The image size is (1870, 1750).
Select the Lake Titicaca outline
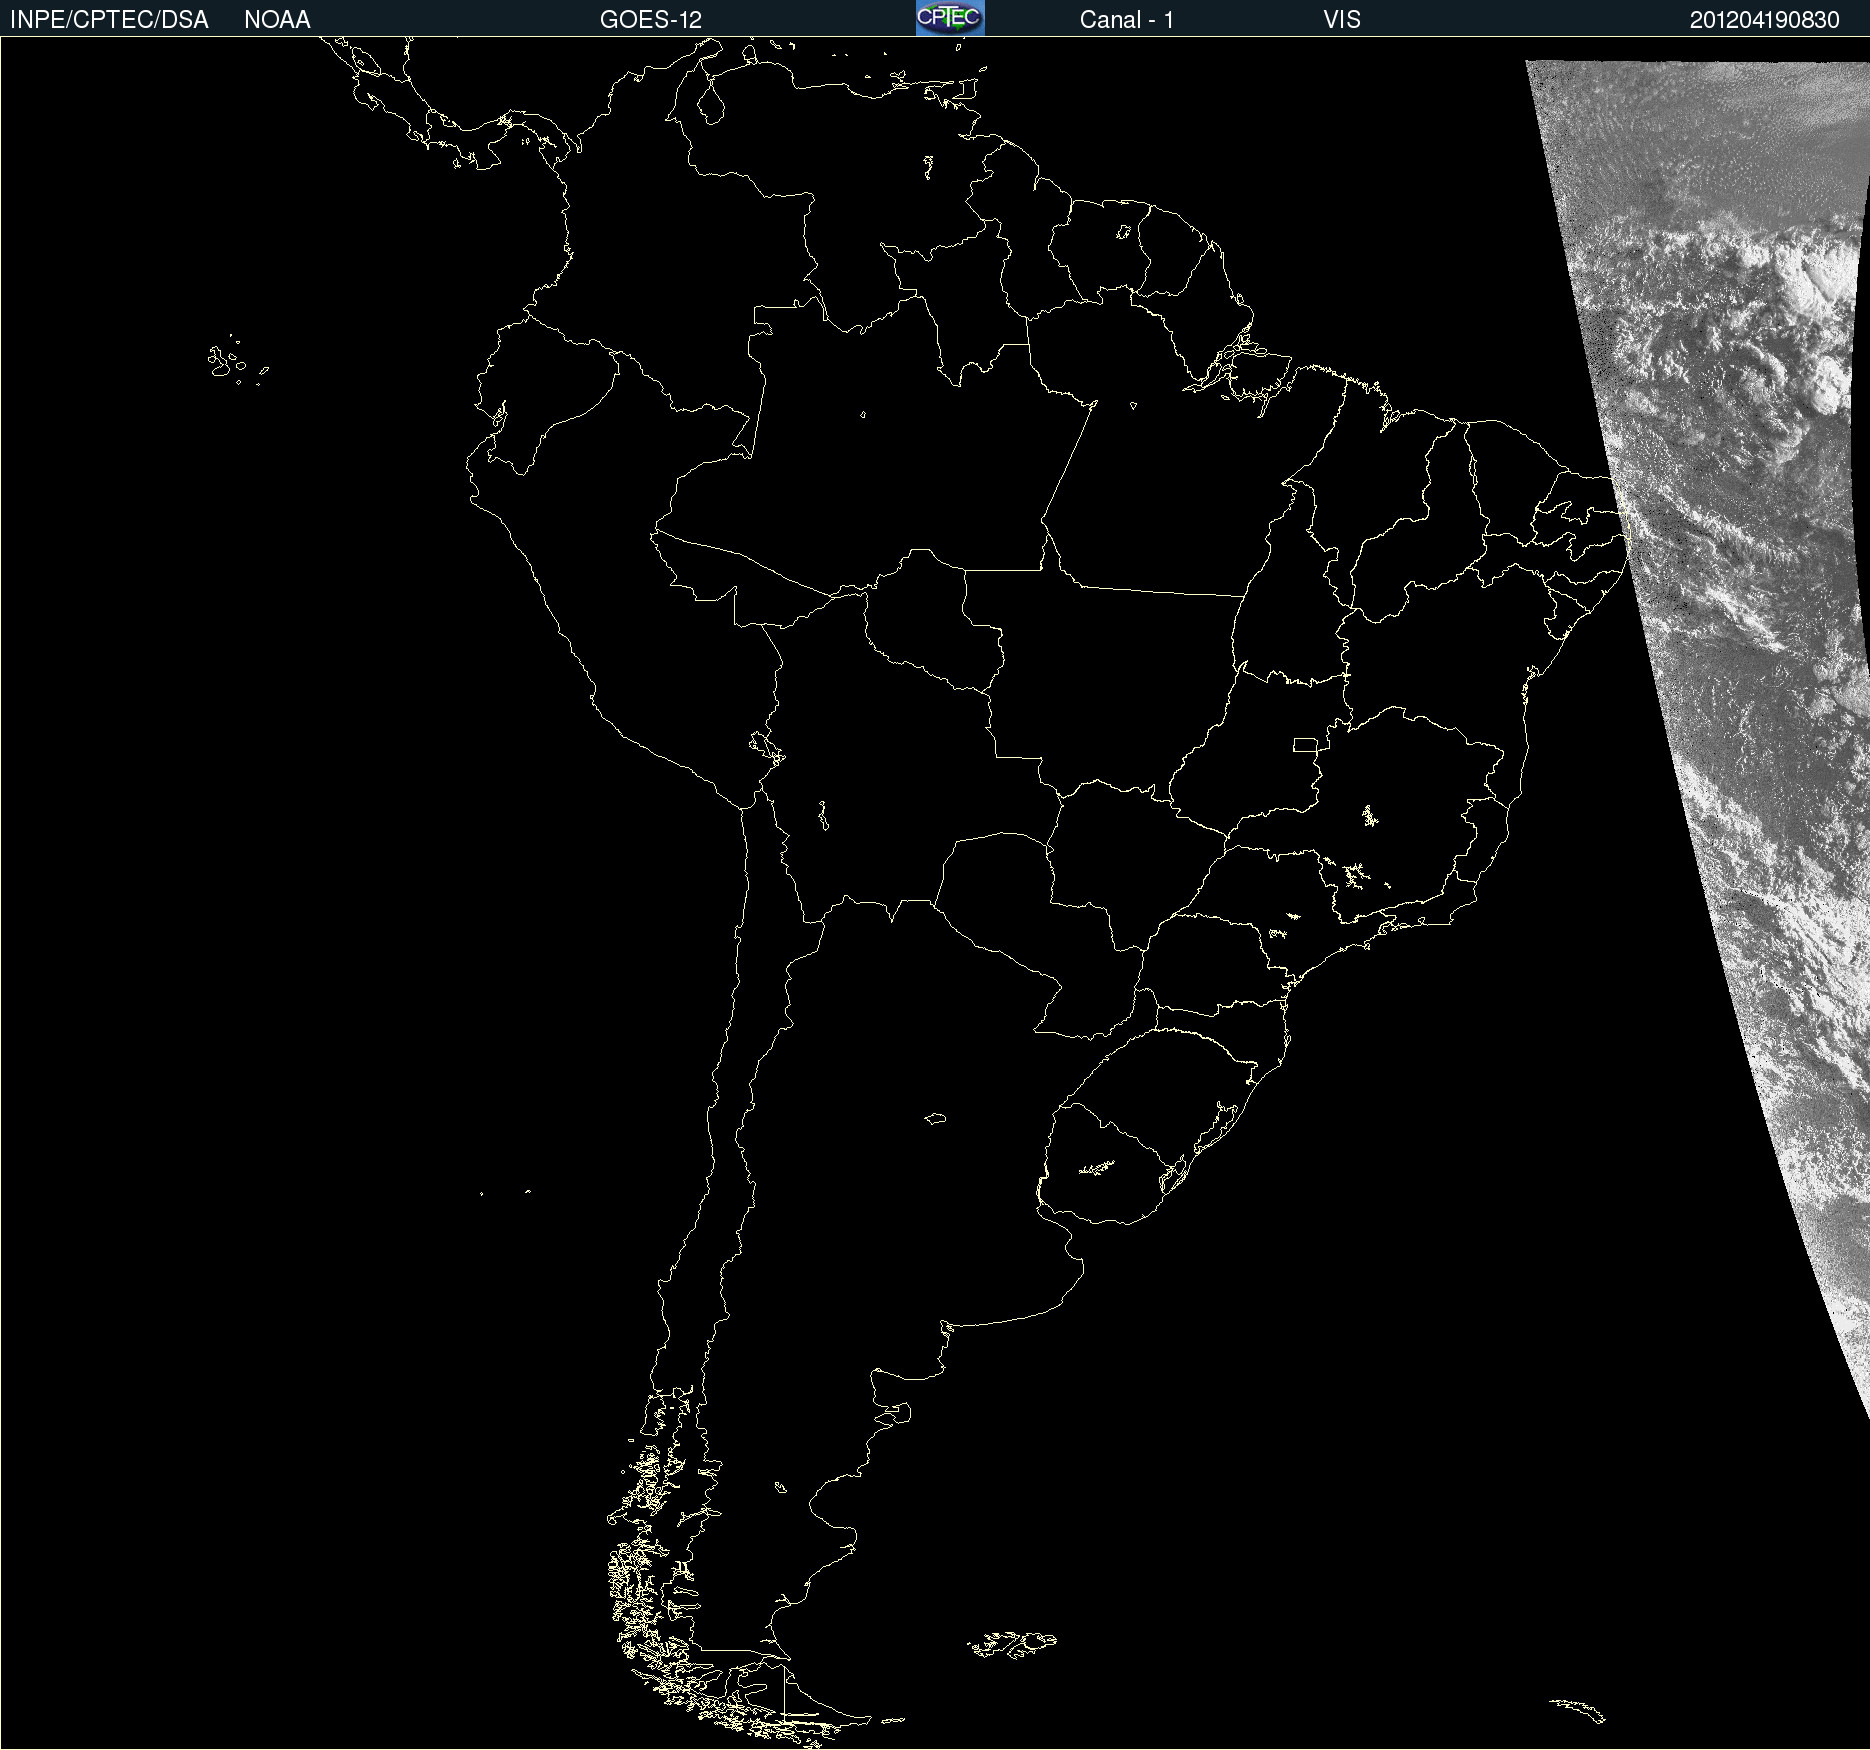coord(766,746)
